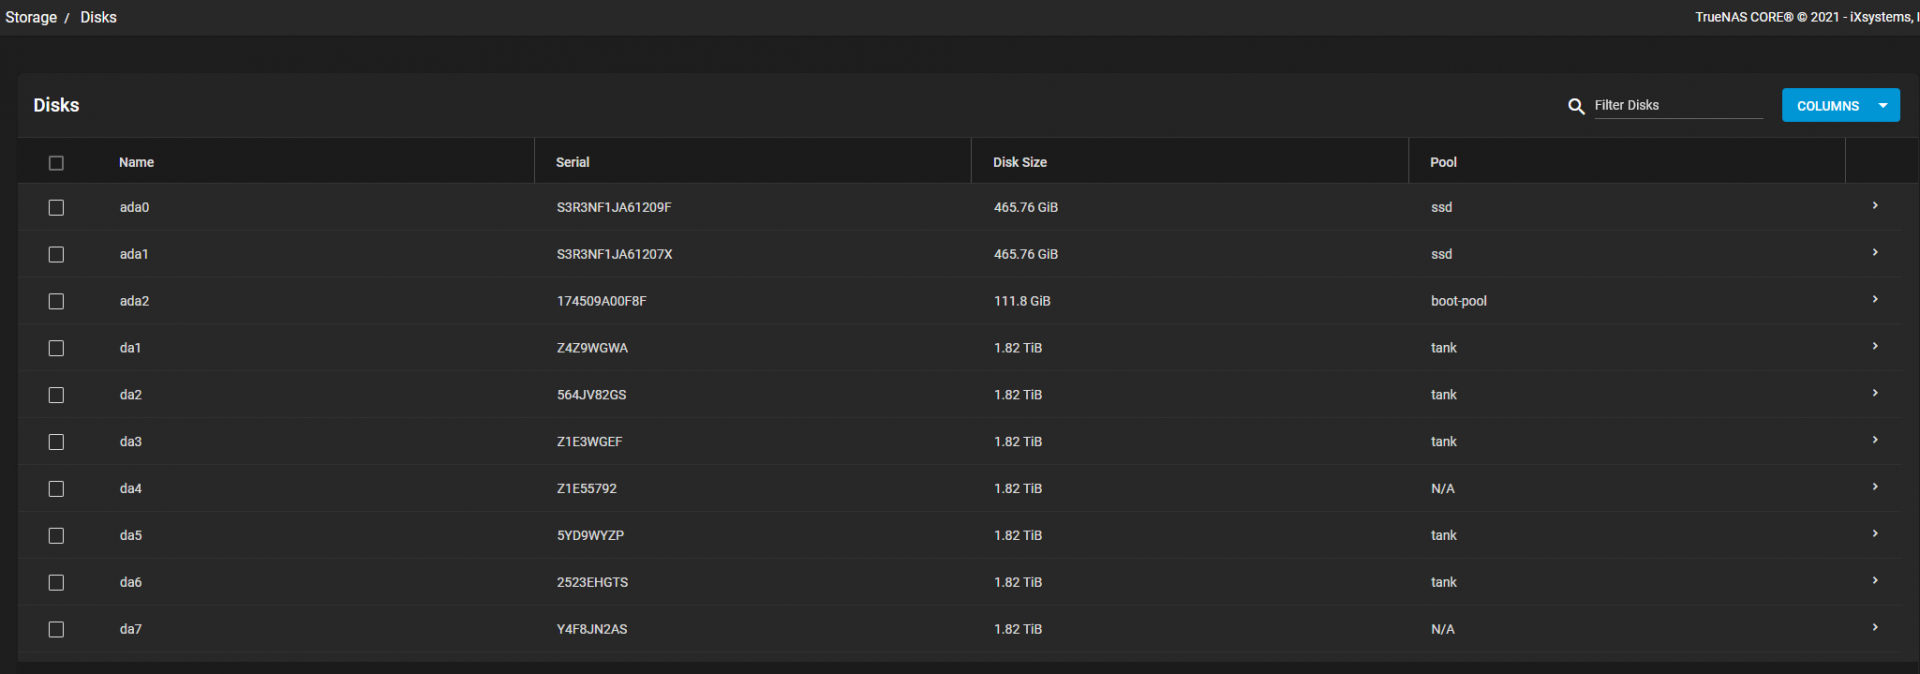Click into the Filter Disks search field
1920x674 pixels.
click(1678, 105)
